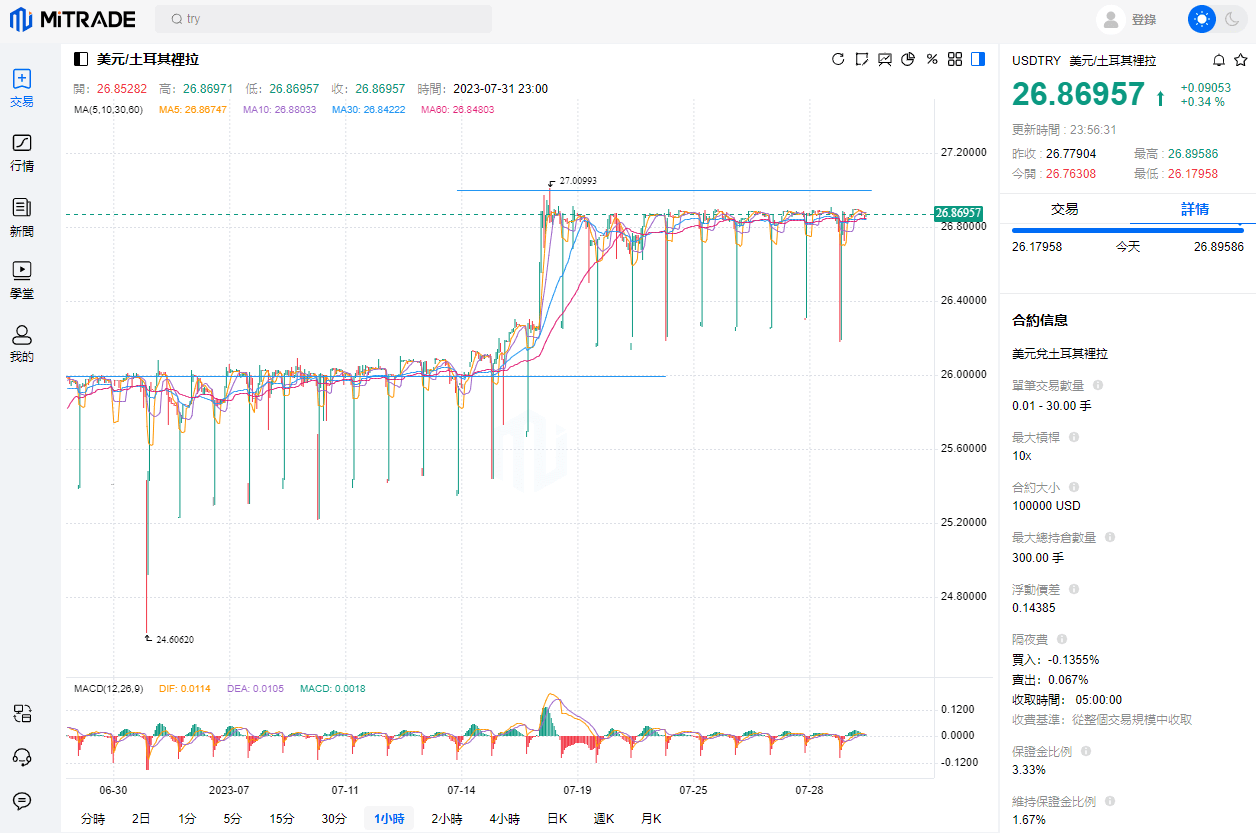1256x833 pixels.
Task: Show info tooltip for 最大槓桿
Action: click(1074, 437)
